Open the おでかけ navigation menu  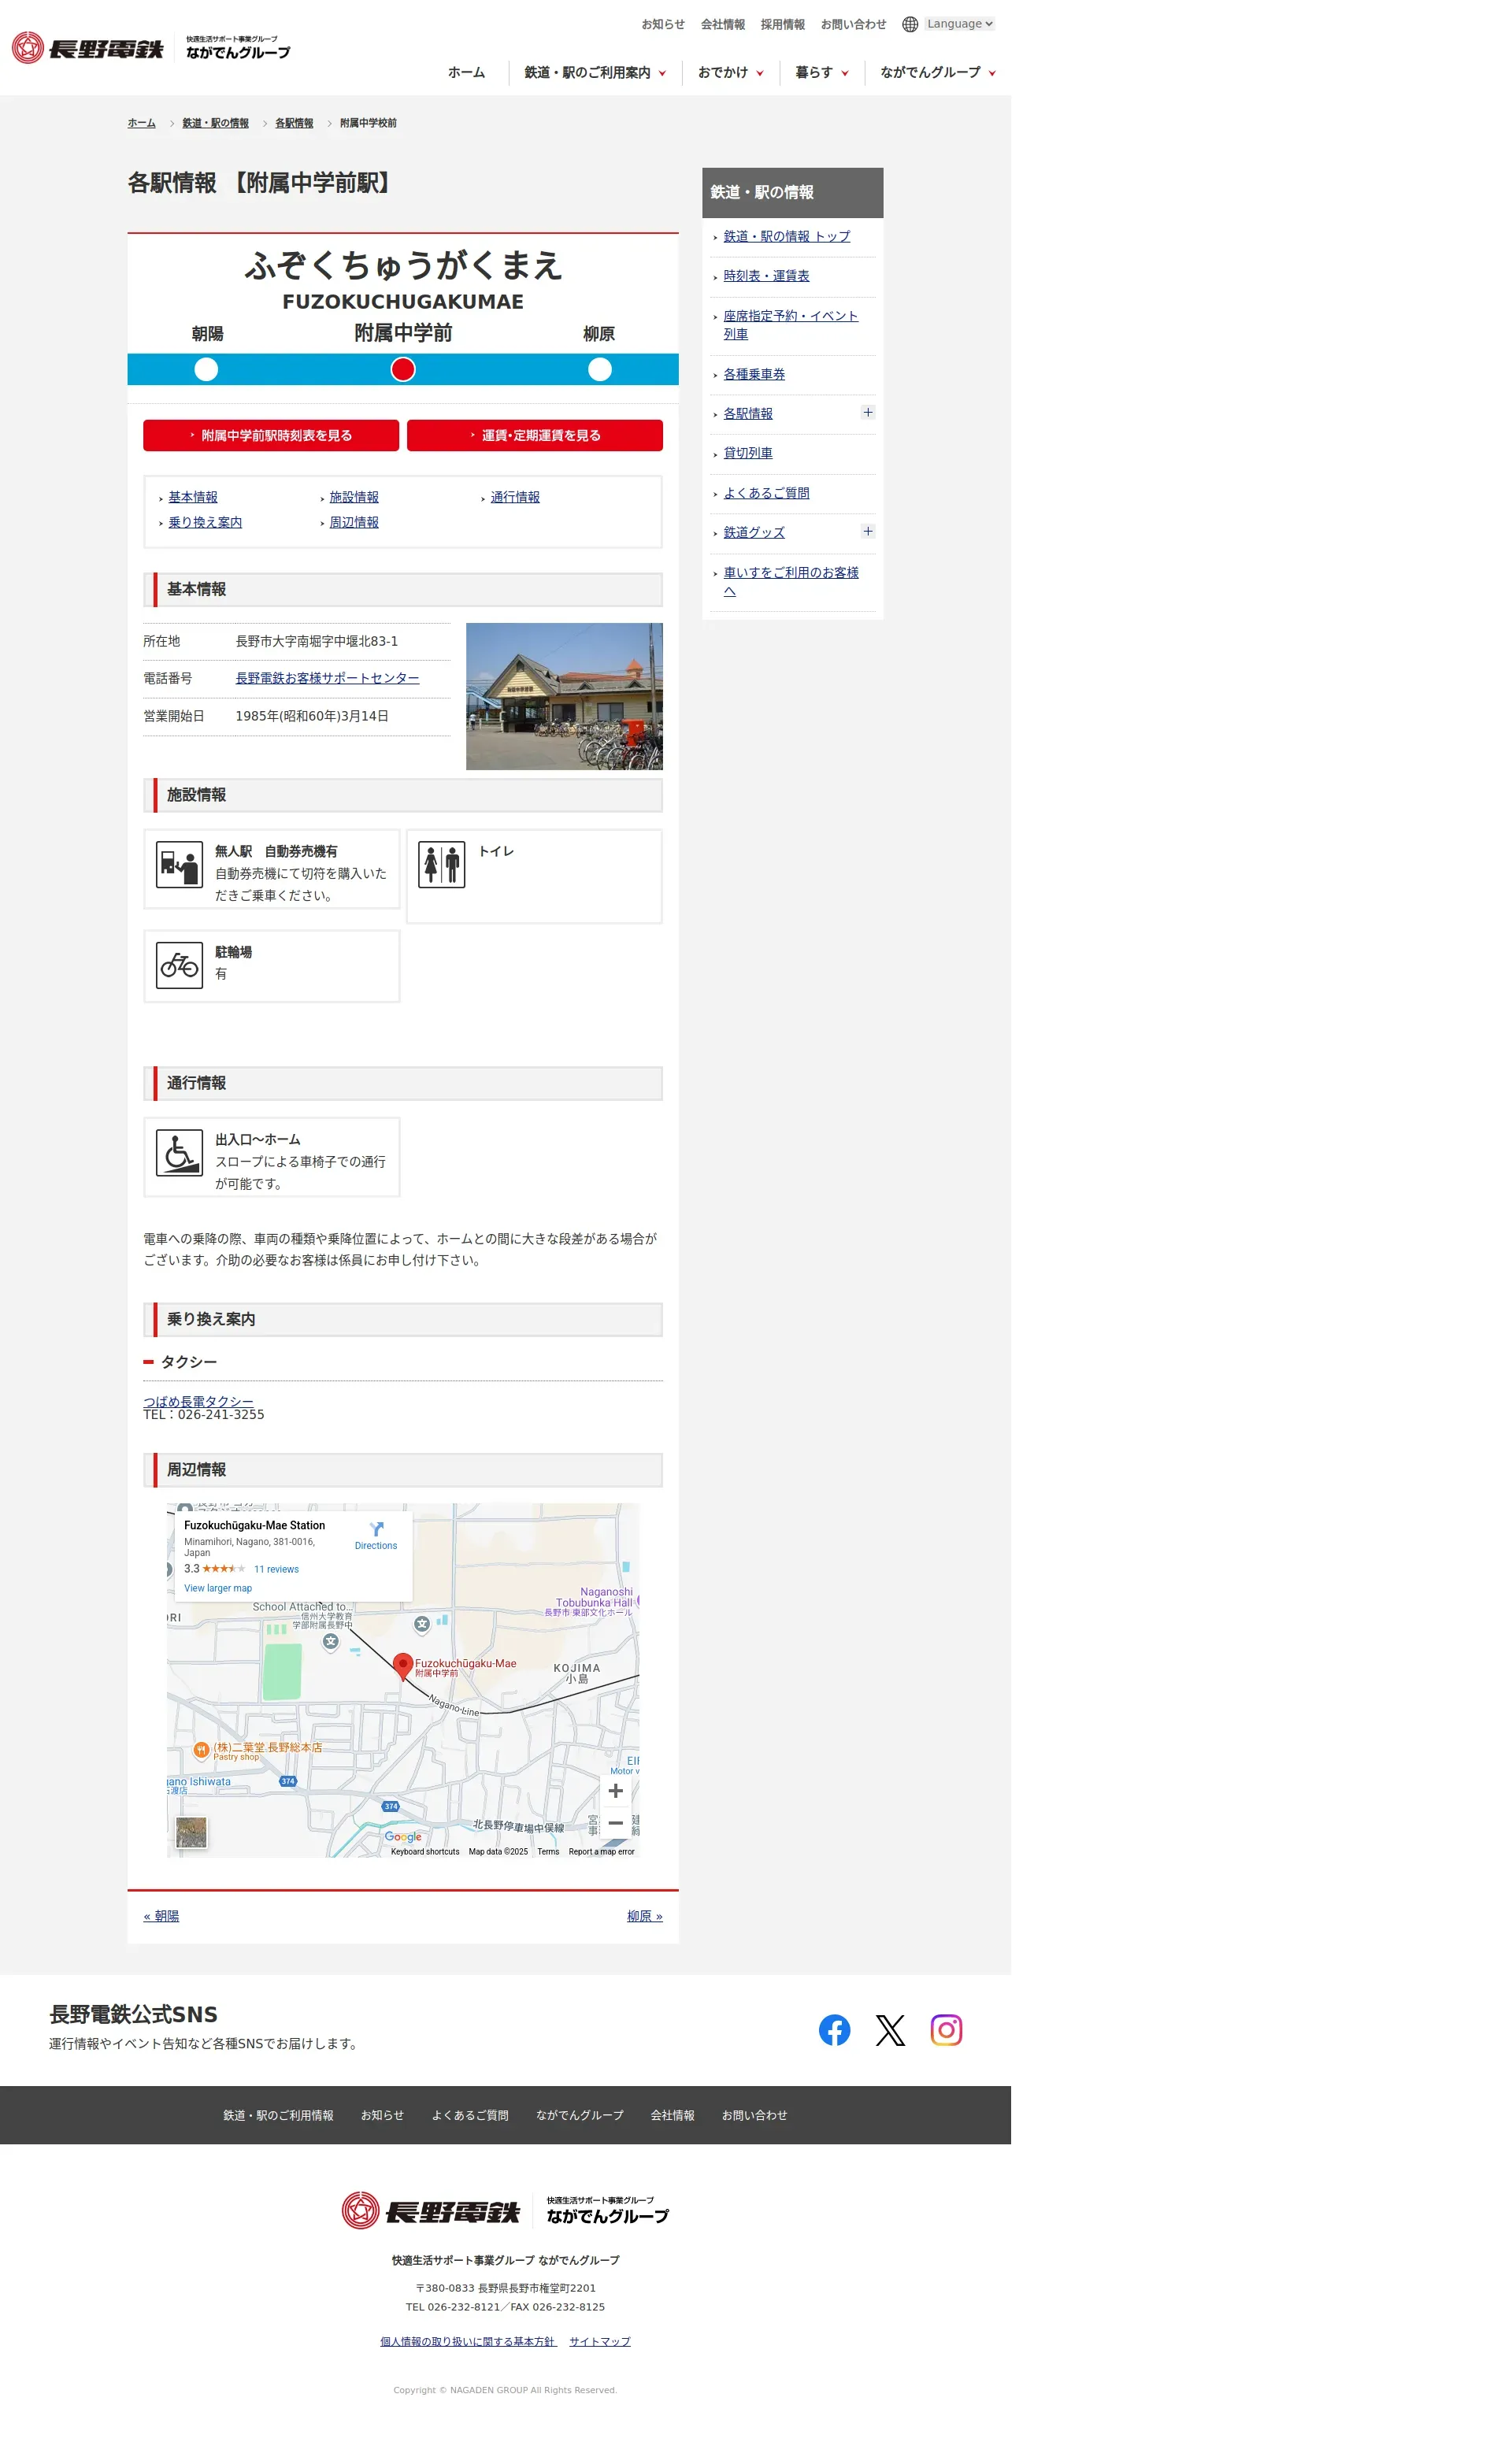730,72
